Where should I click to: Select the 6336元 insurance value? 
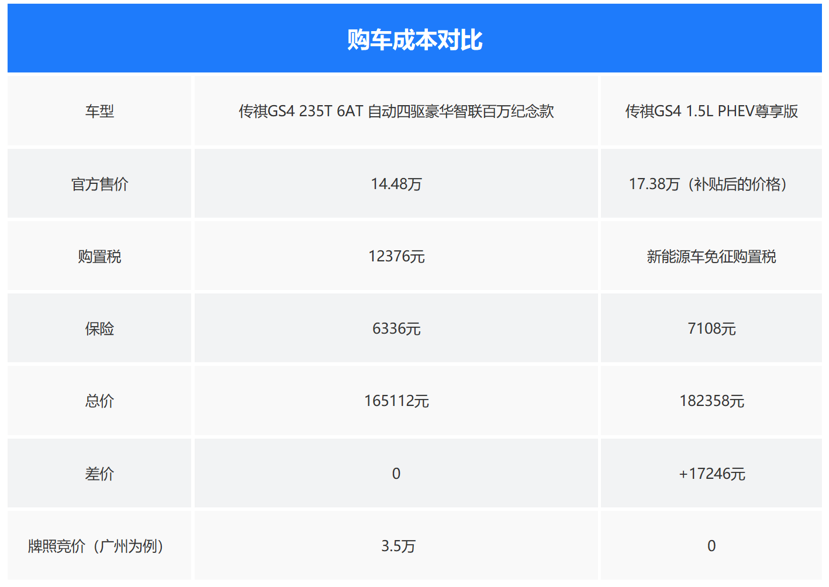coord(396,329)
